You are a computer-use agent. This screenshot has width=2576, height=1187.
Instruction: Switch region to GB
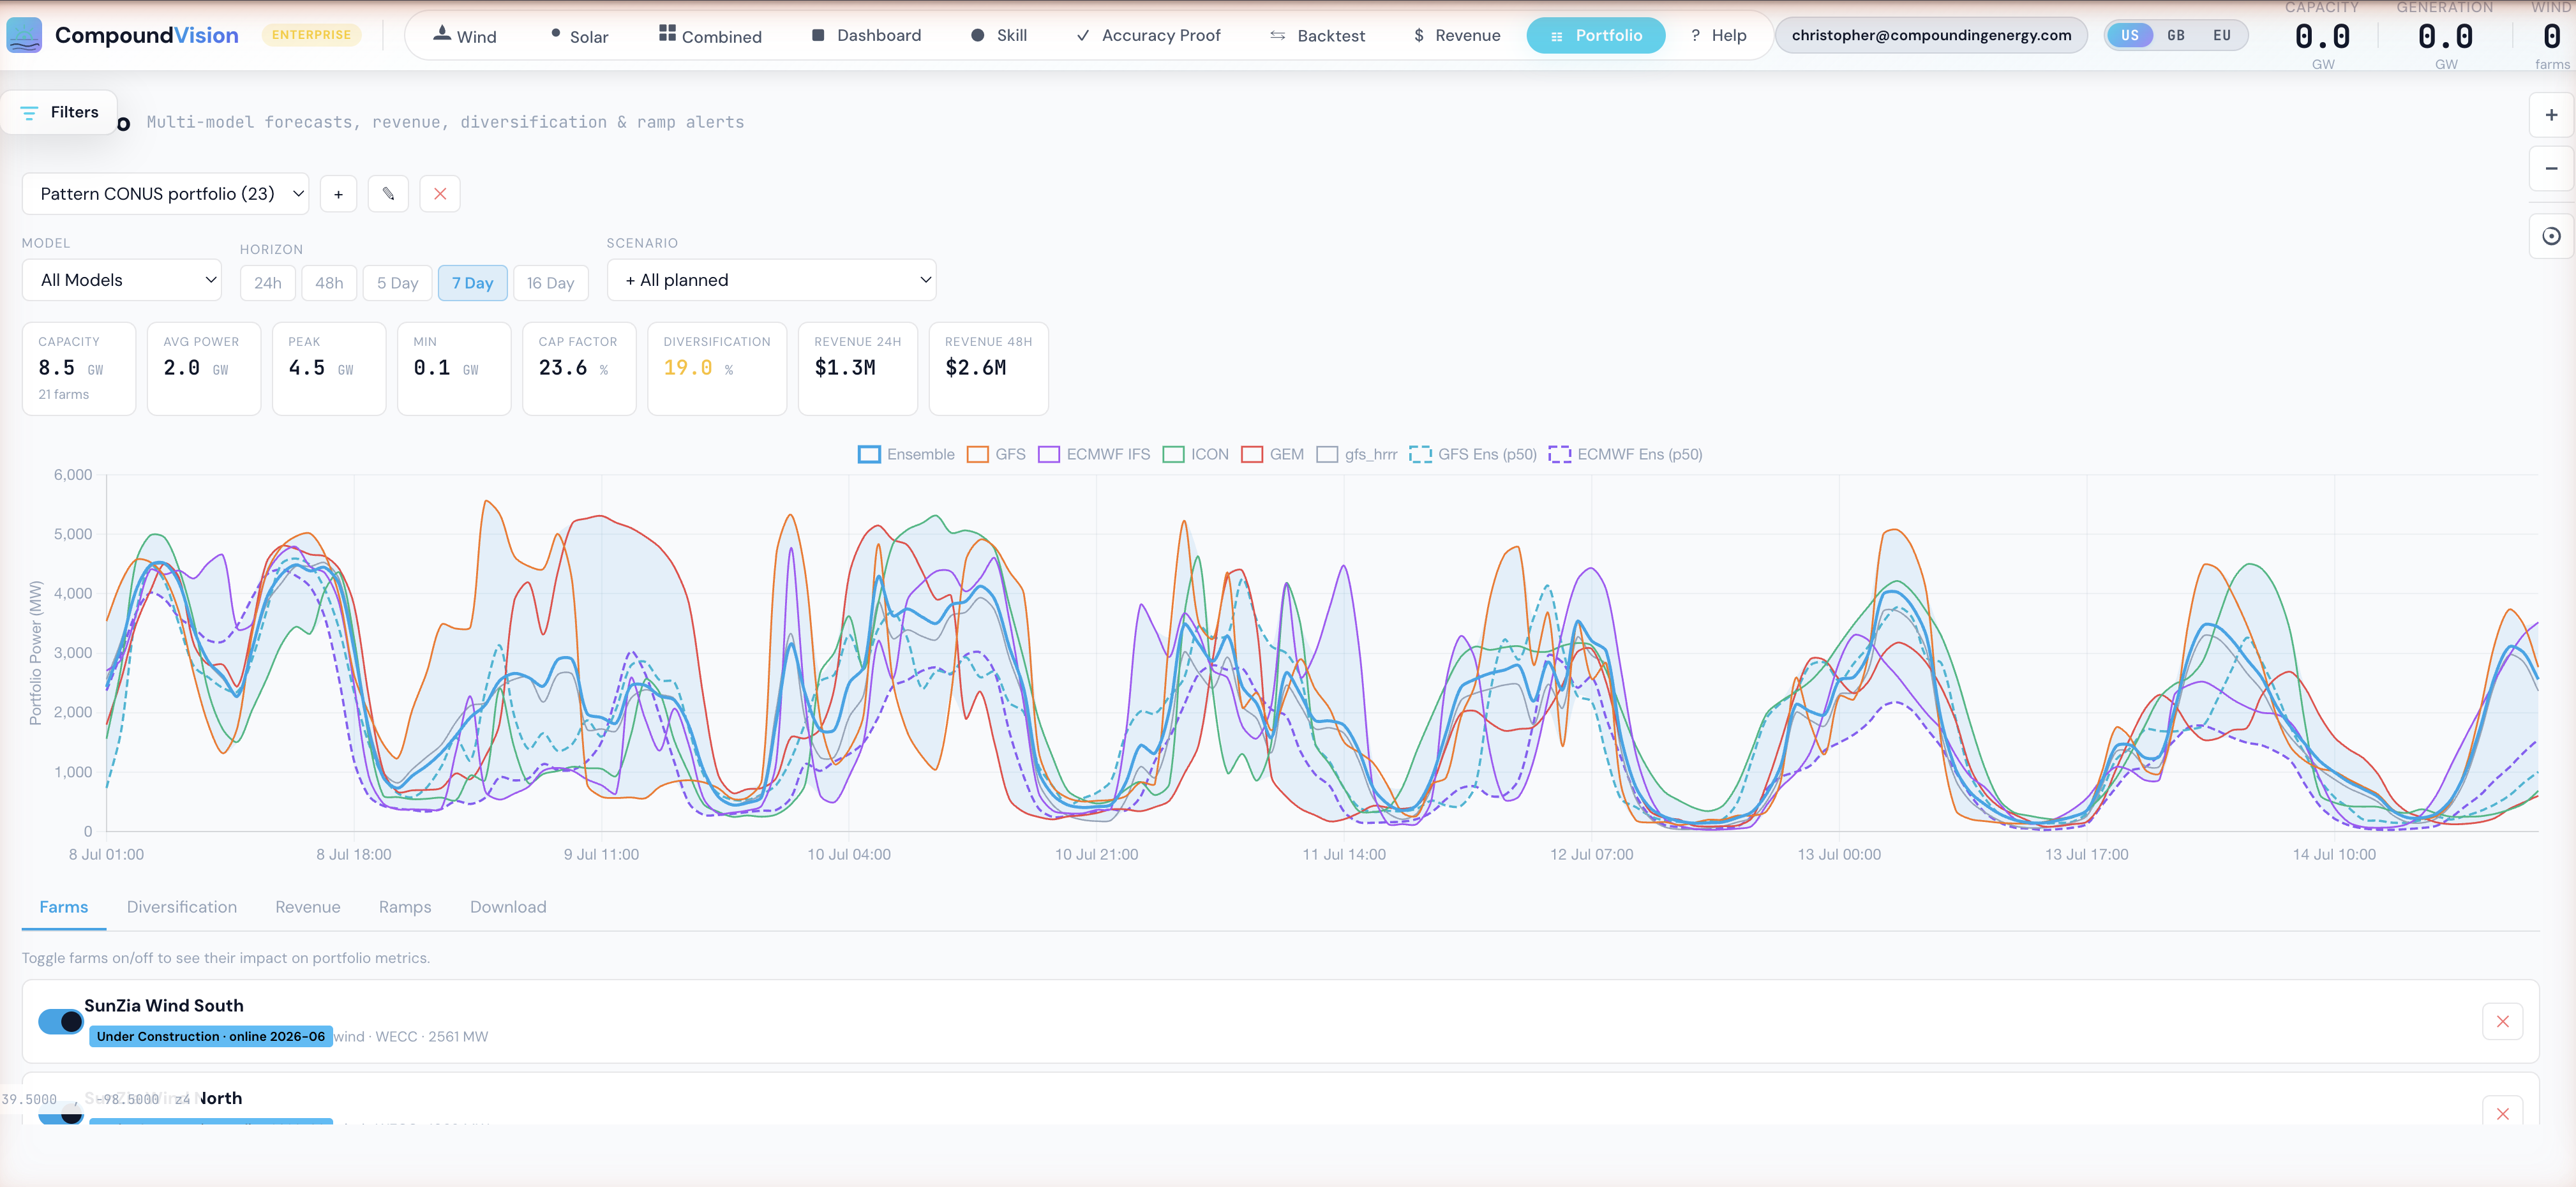tap(2176, 35)
